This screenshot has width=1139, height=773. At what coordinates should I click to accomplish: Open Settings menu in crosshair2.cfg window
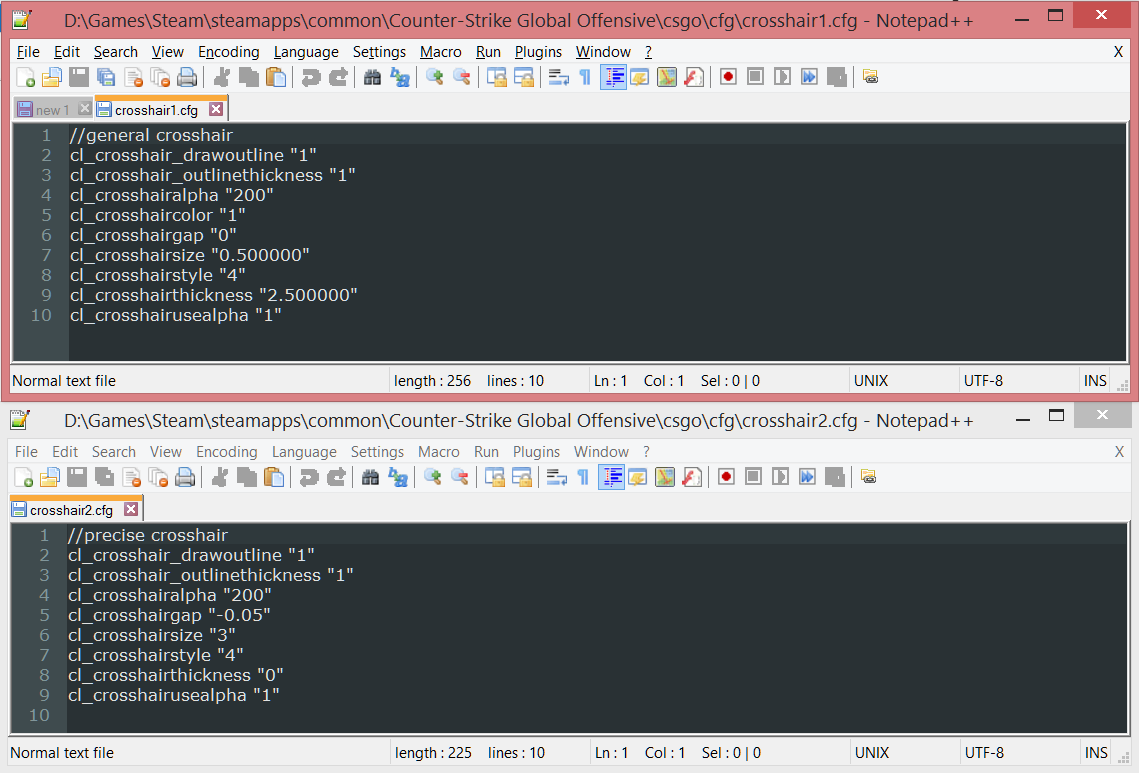377,452
